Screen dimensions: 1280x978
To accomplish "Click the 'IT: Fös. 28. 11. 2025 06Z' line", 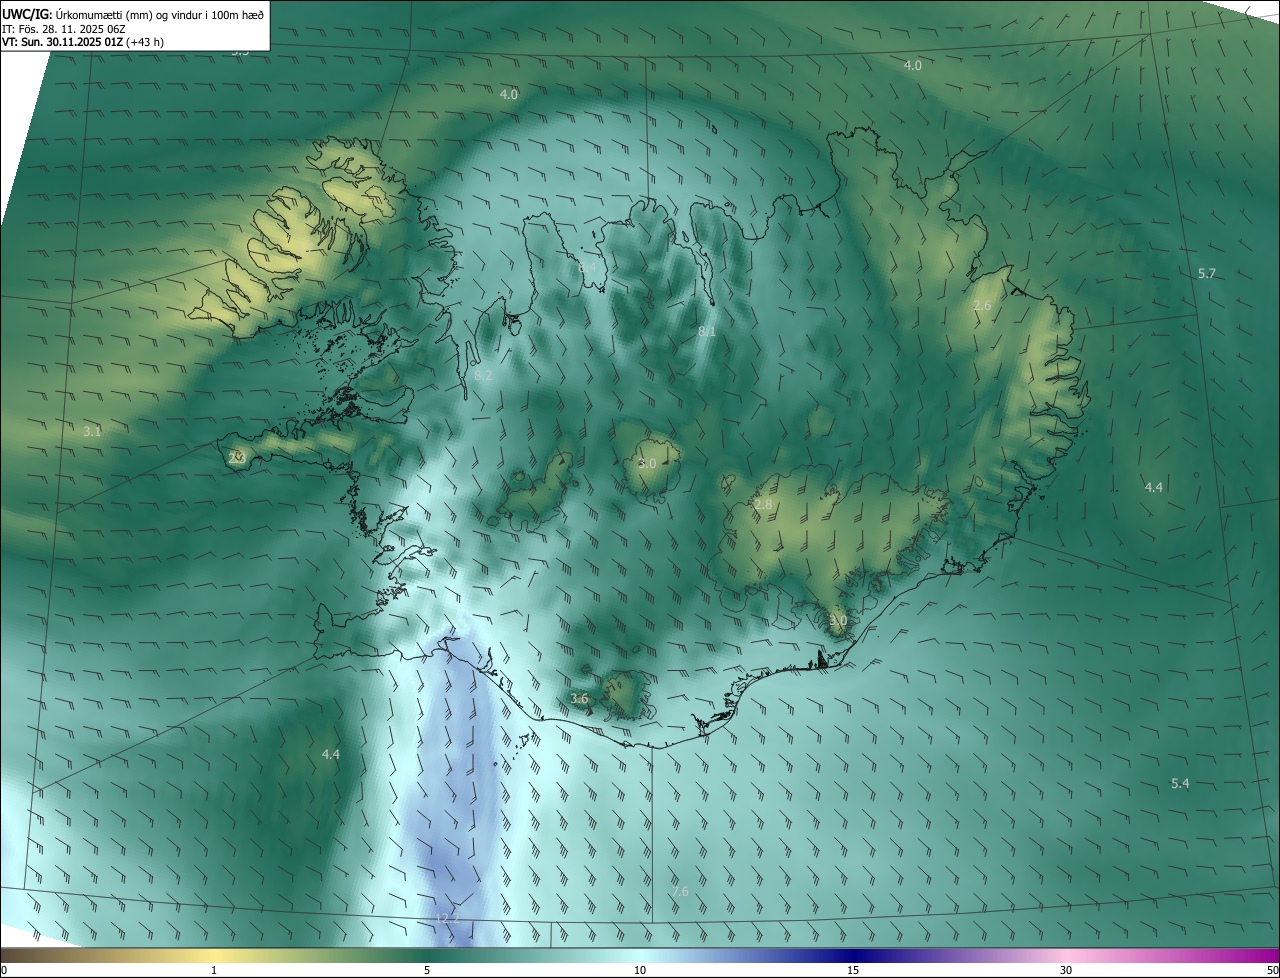I will 63,29.
